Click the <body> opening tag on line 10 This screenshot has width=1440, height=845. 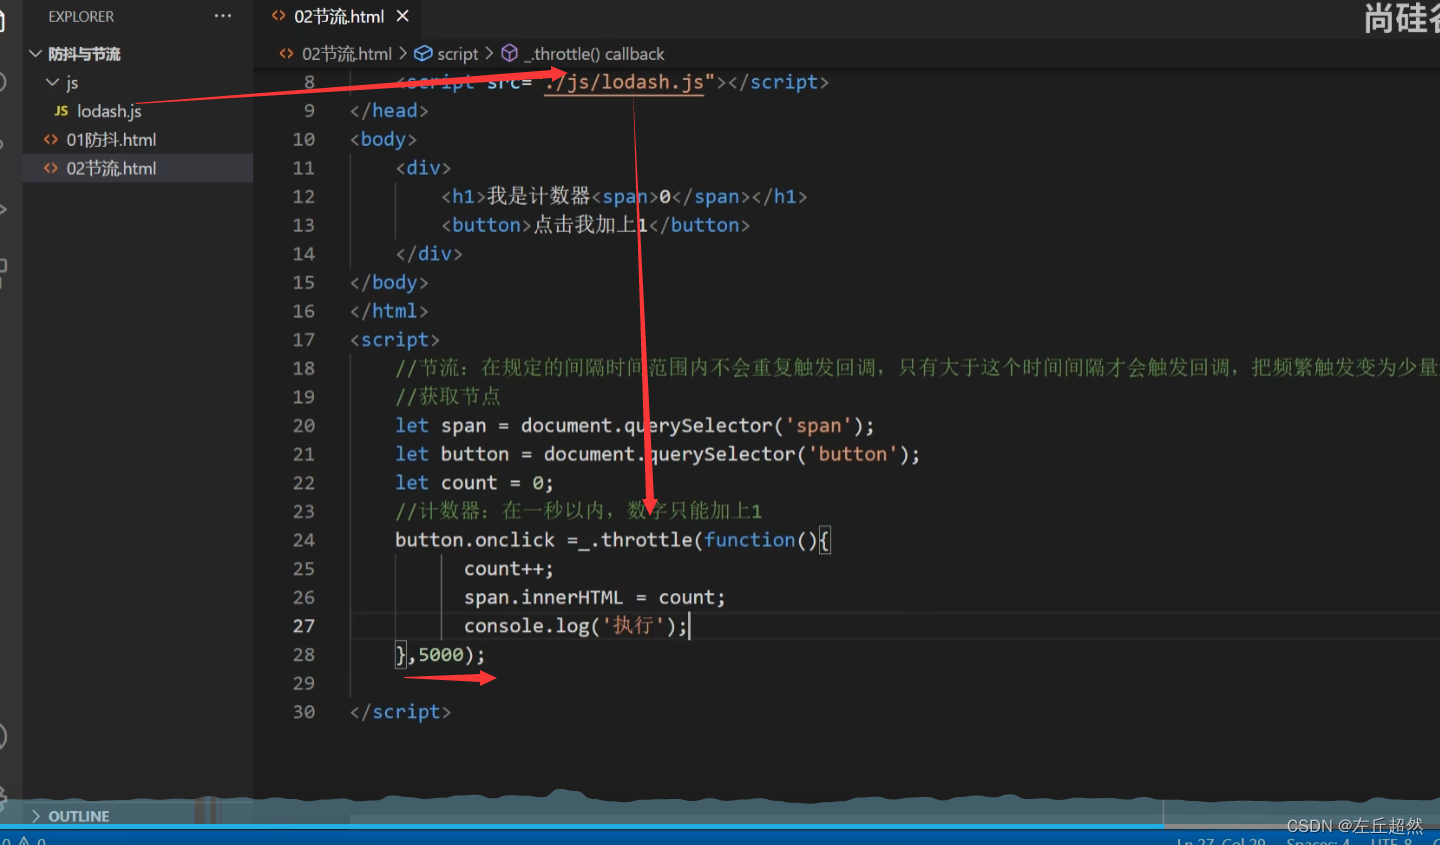(383, 139)
